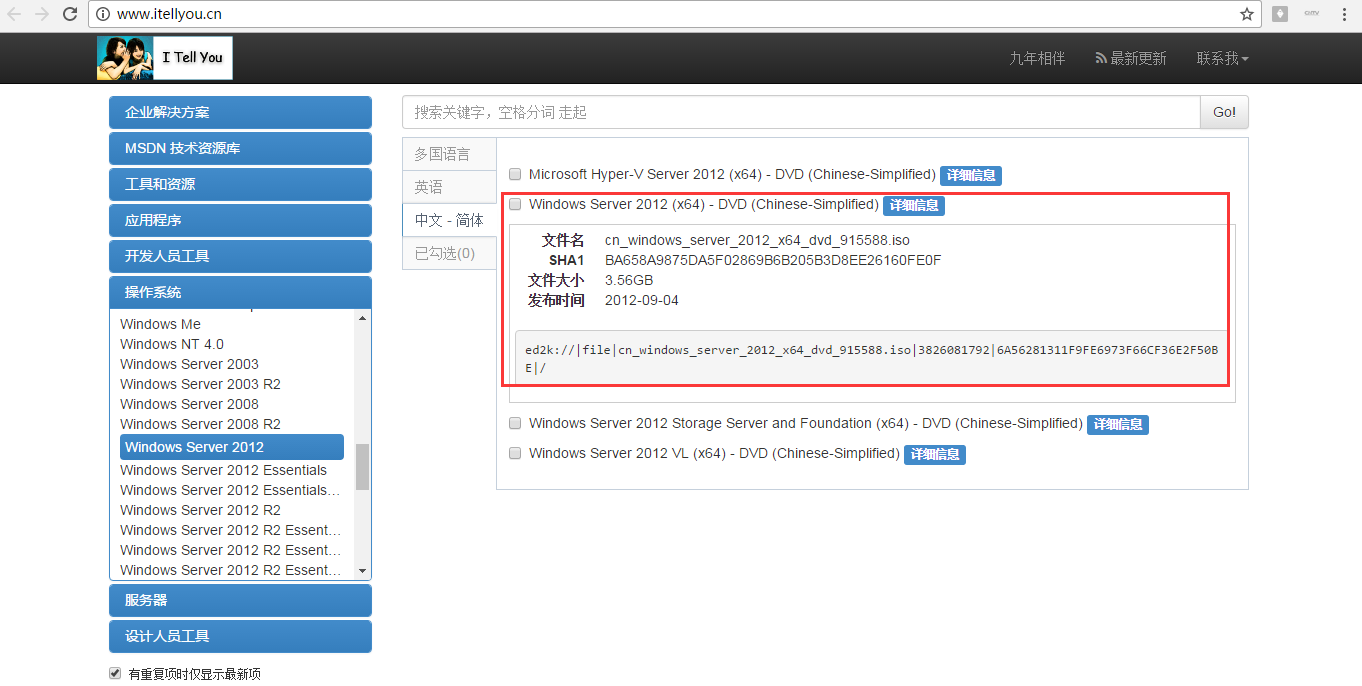Click file name cn_windows_server_2012_x64_dvd_915588.iso

(x=757, y=240)
